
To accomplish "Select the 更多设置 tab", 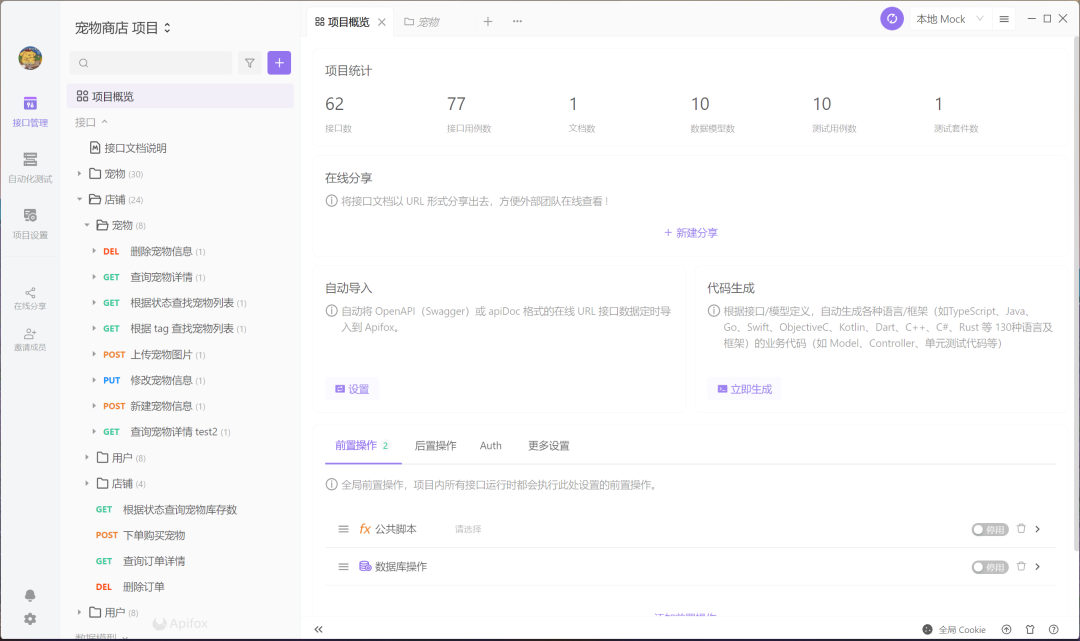I will pos(549,445).
